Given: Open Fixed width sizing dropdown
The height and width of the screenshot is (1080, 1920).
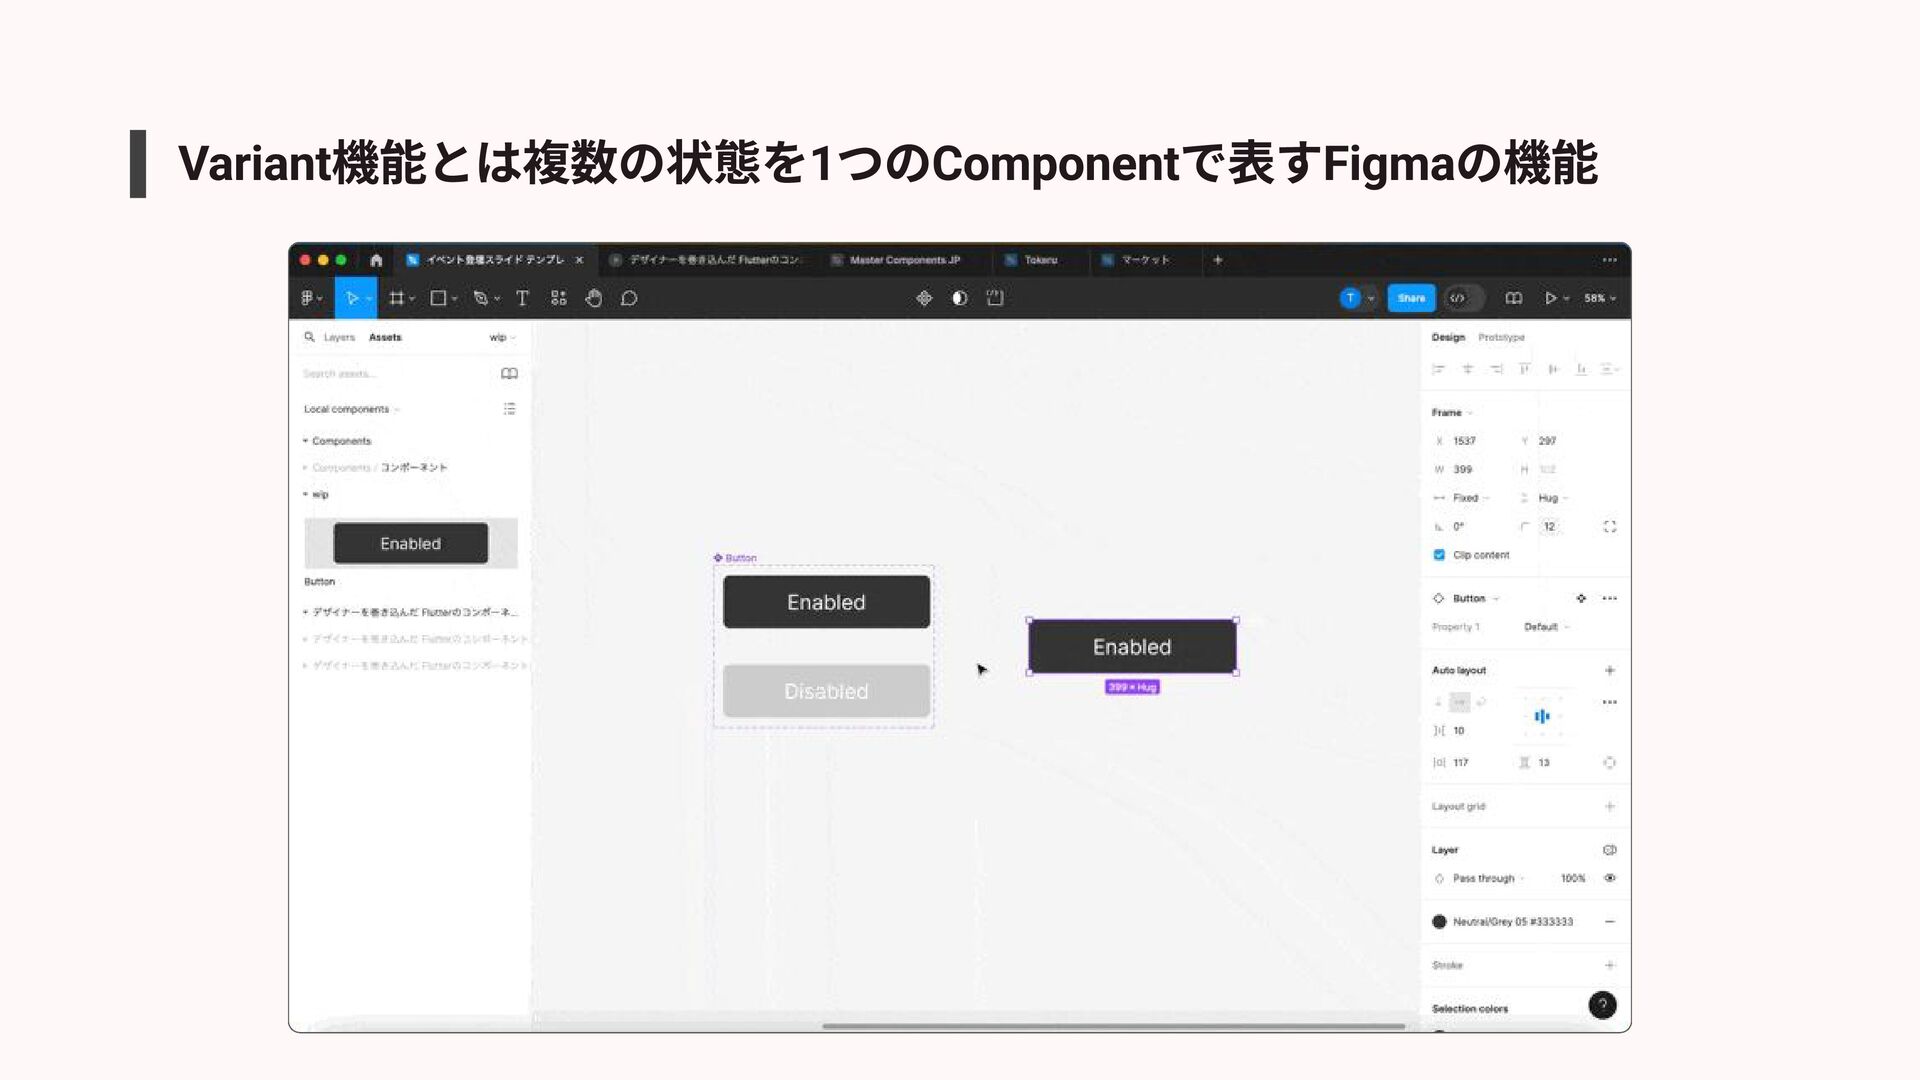Looking at the screenshot, I should pyautogui.click(x=1470, y=498).
